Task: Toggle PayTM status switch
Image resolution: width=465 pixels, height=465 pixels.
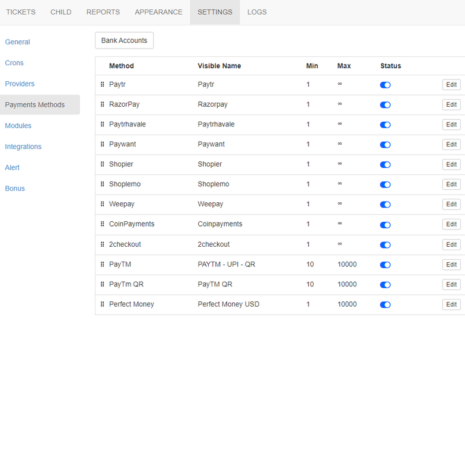Action: 385,265
